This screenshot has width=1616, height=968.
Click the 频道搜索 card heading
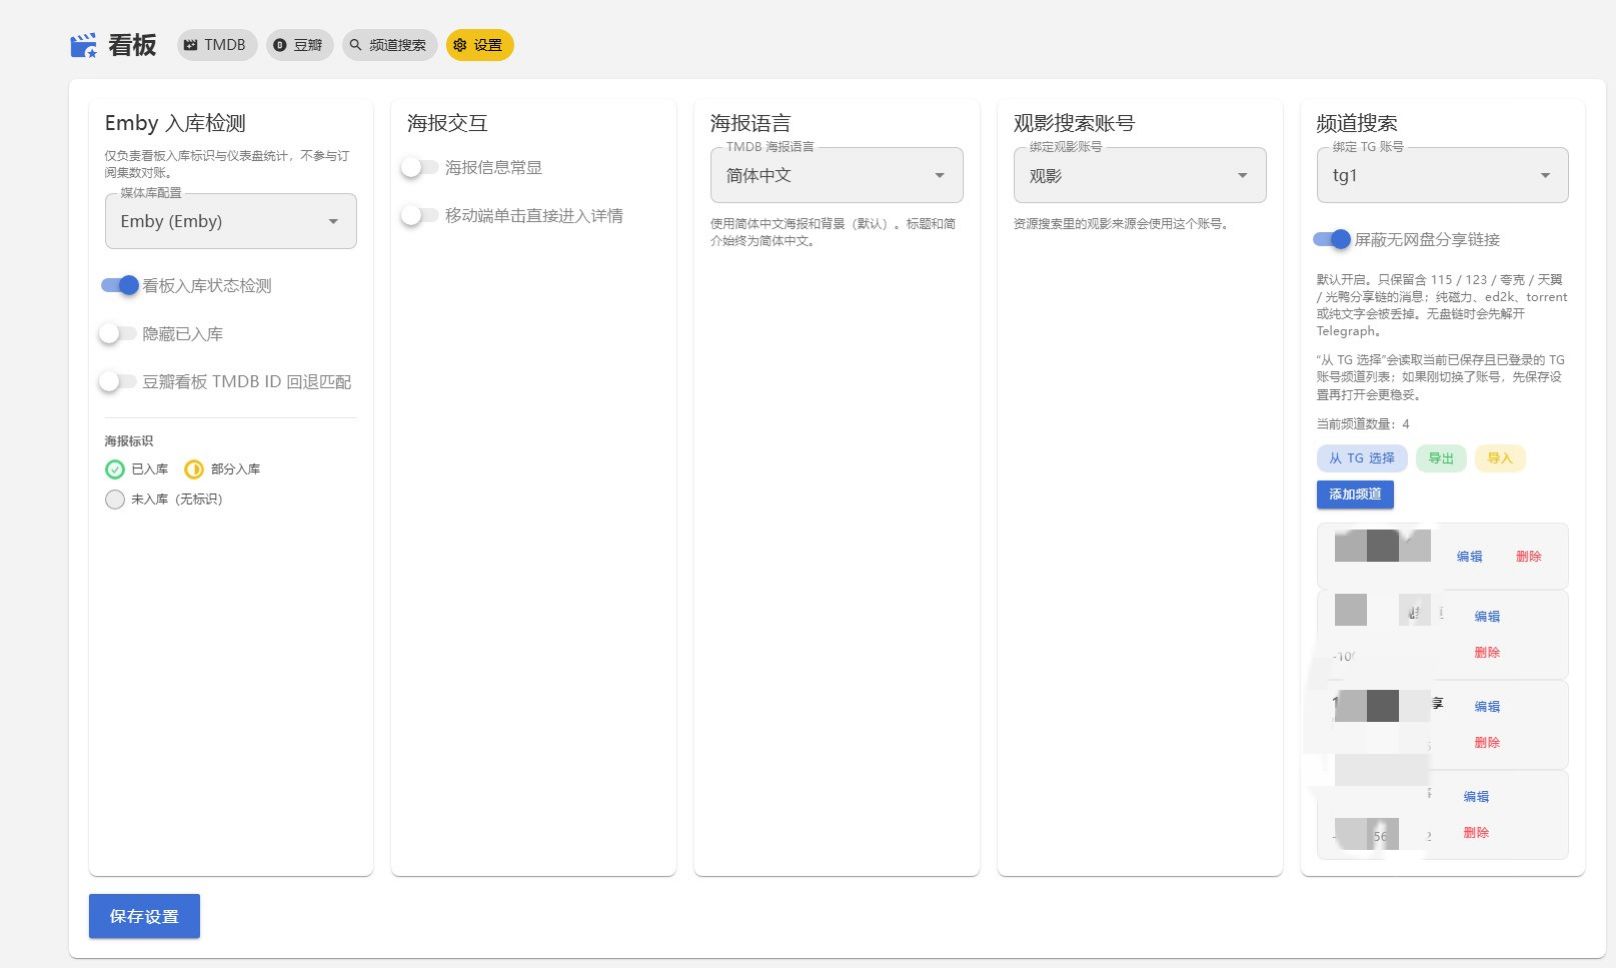point(1357,123)
